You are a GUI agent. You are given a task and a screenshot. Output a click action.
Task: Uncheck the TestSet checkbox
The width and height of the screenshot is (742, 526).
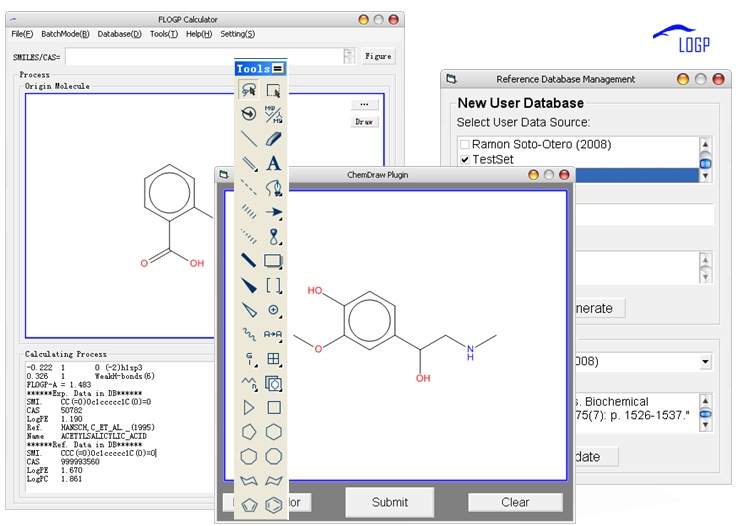(x=465, y=159)
